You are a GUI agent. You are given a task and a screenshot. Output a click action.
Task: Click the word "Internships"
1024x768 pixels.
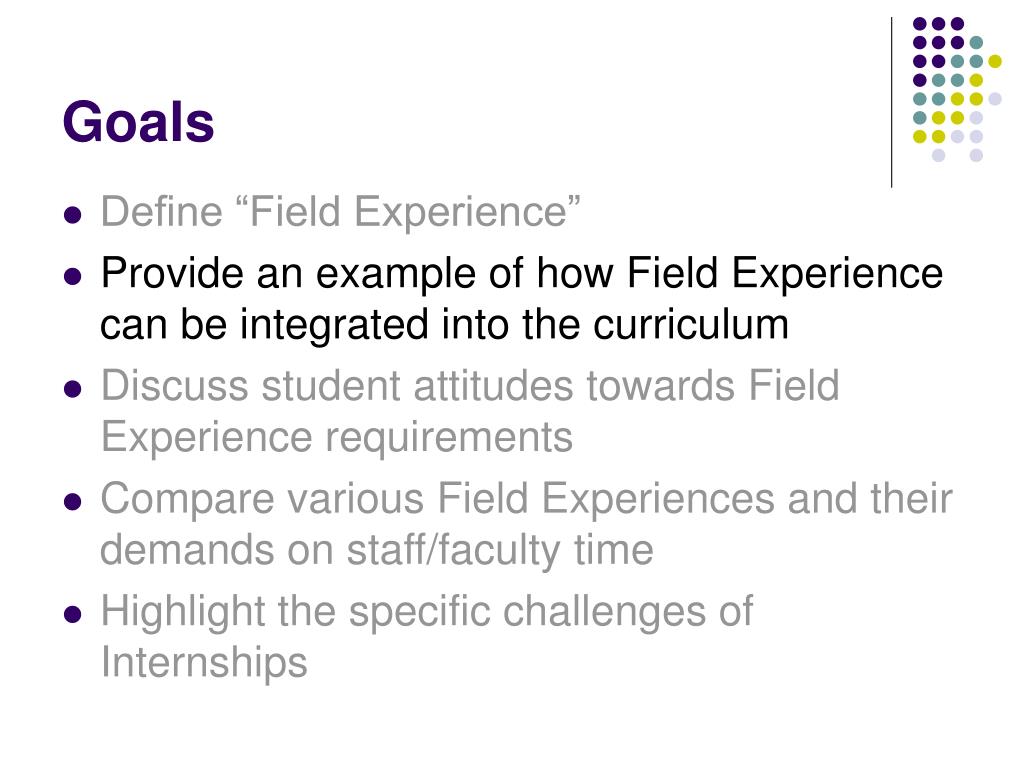click(x=204, y=663)
